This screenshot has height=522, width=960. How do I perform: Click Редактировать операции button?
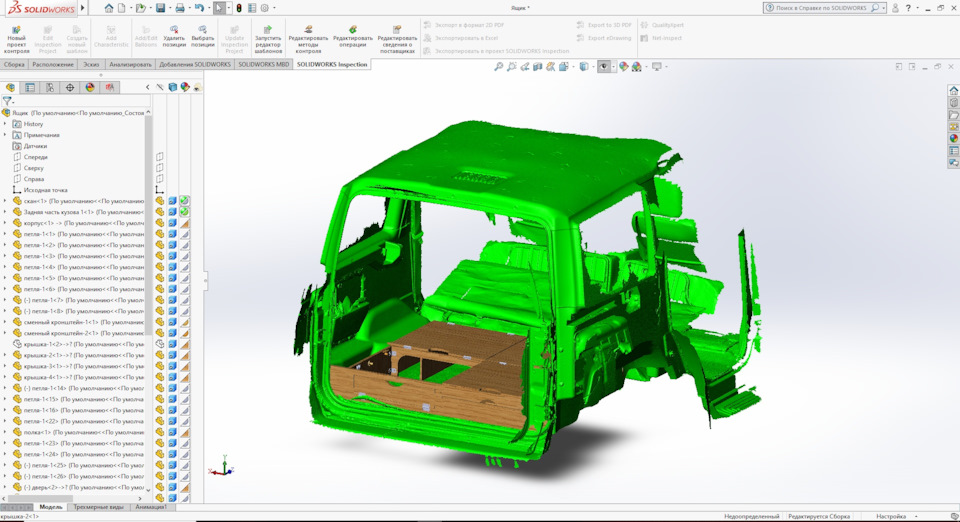point(353,37)
